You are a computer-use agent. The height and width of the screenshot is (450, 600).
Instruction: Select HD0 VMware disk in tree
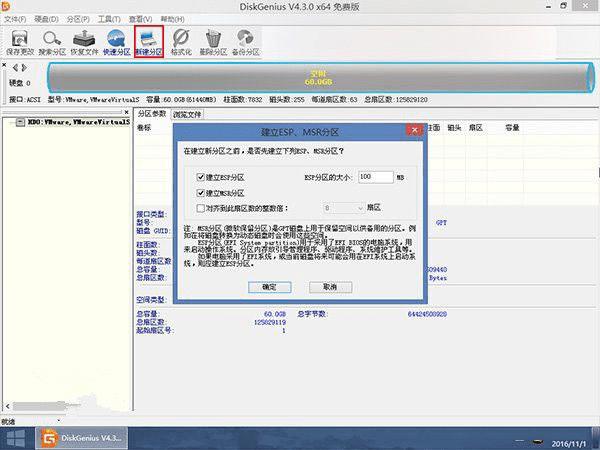[78, 122]
